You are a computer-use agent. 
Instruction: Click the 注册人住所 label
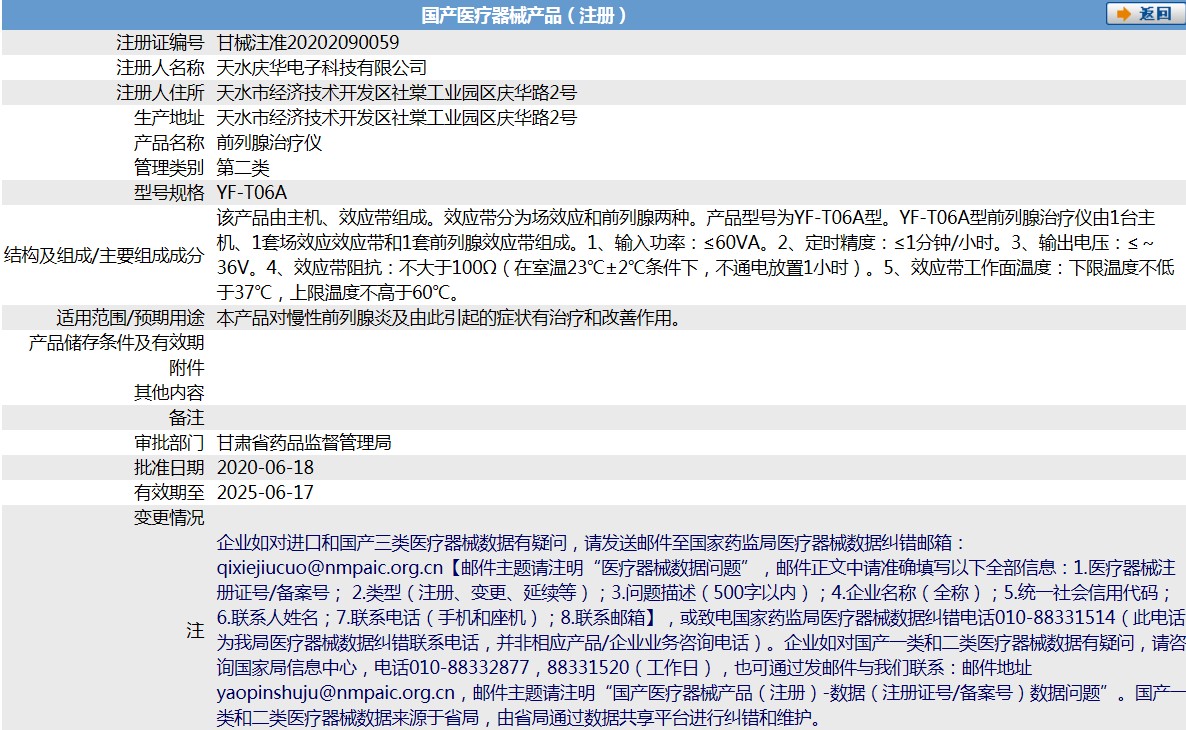pyautogui.click(x=160, y=92)
